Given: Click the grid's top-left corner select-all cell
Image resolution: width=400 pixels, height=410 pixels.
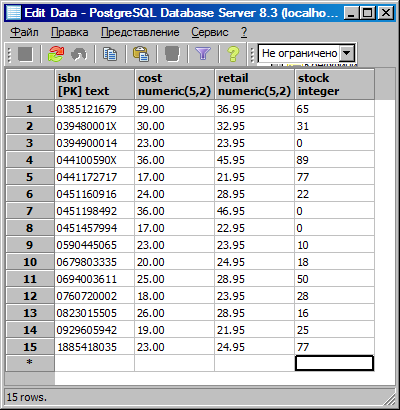Looking at the screenshot, I should coord(30,84).
